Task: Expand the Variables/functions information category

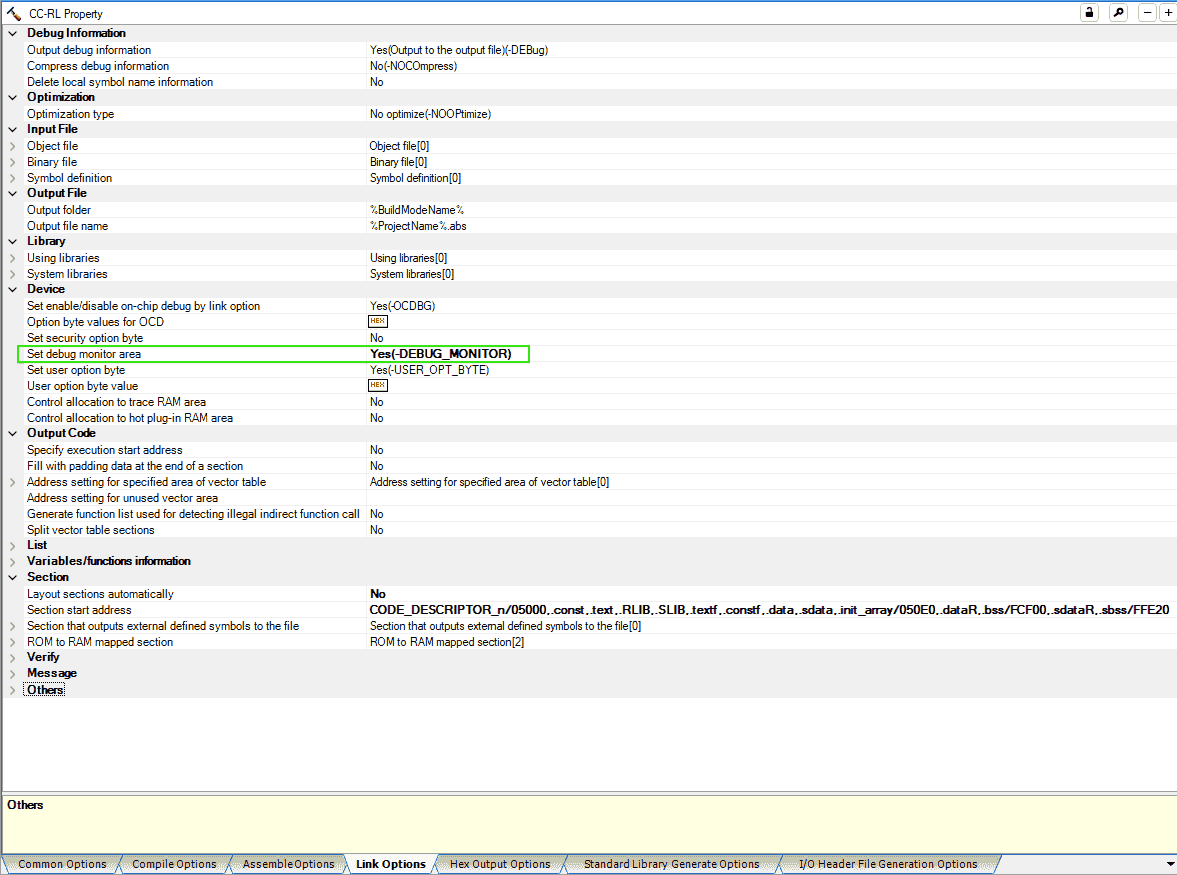Action: (x=13, y=562)
